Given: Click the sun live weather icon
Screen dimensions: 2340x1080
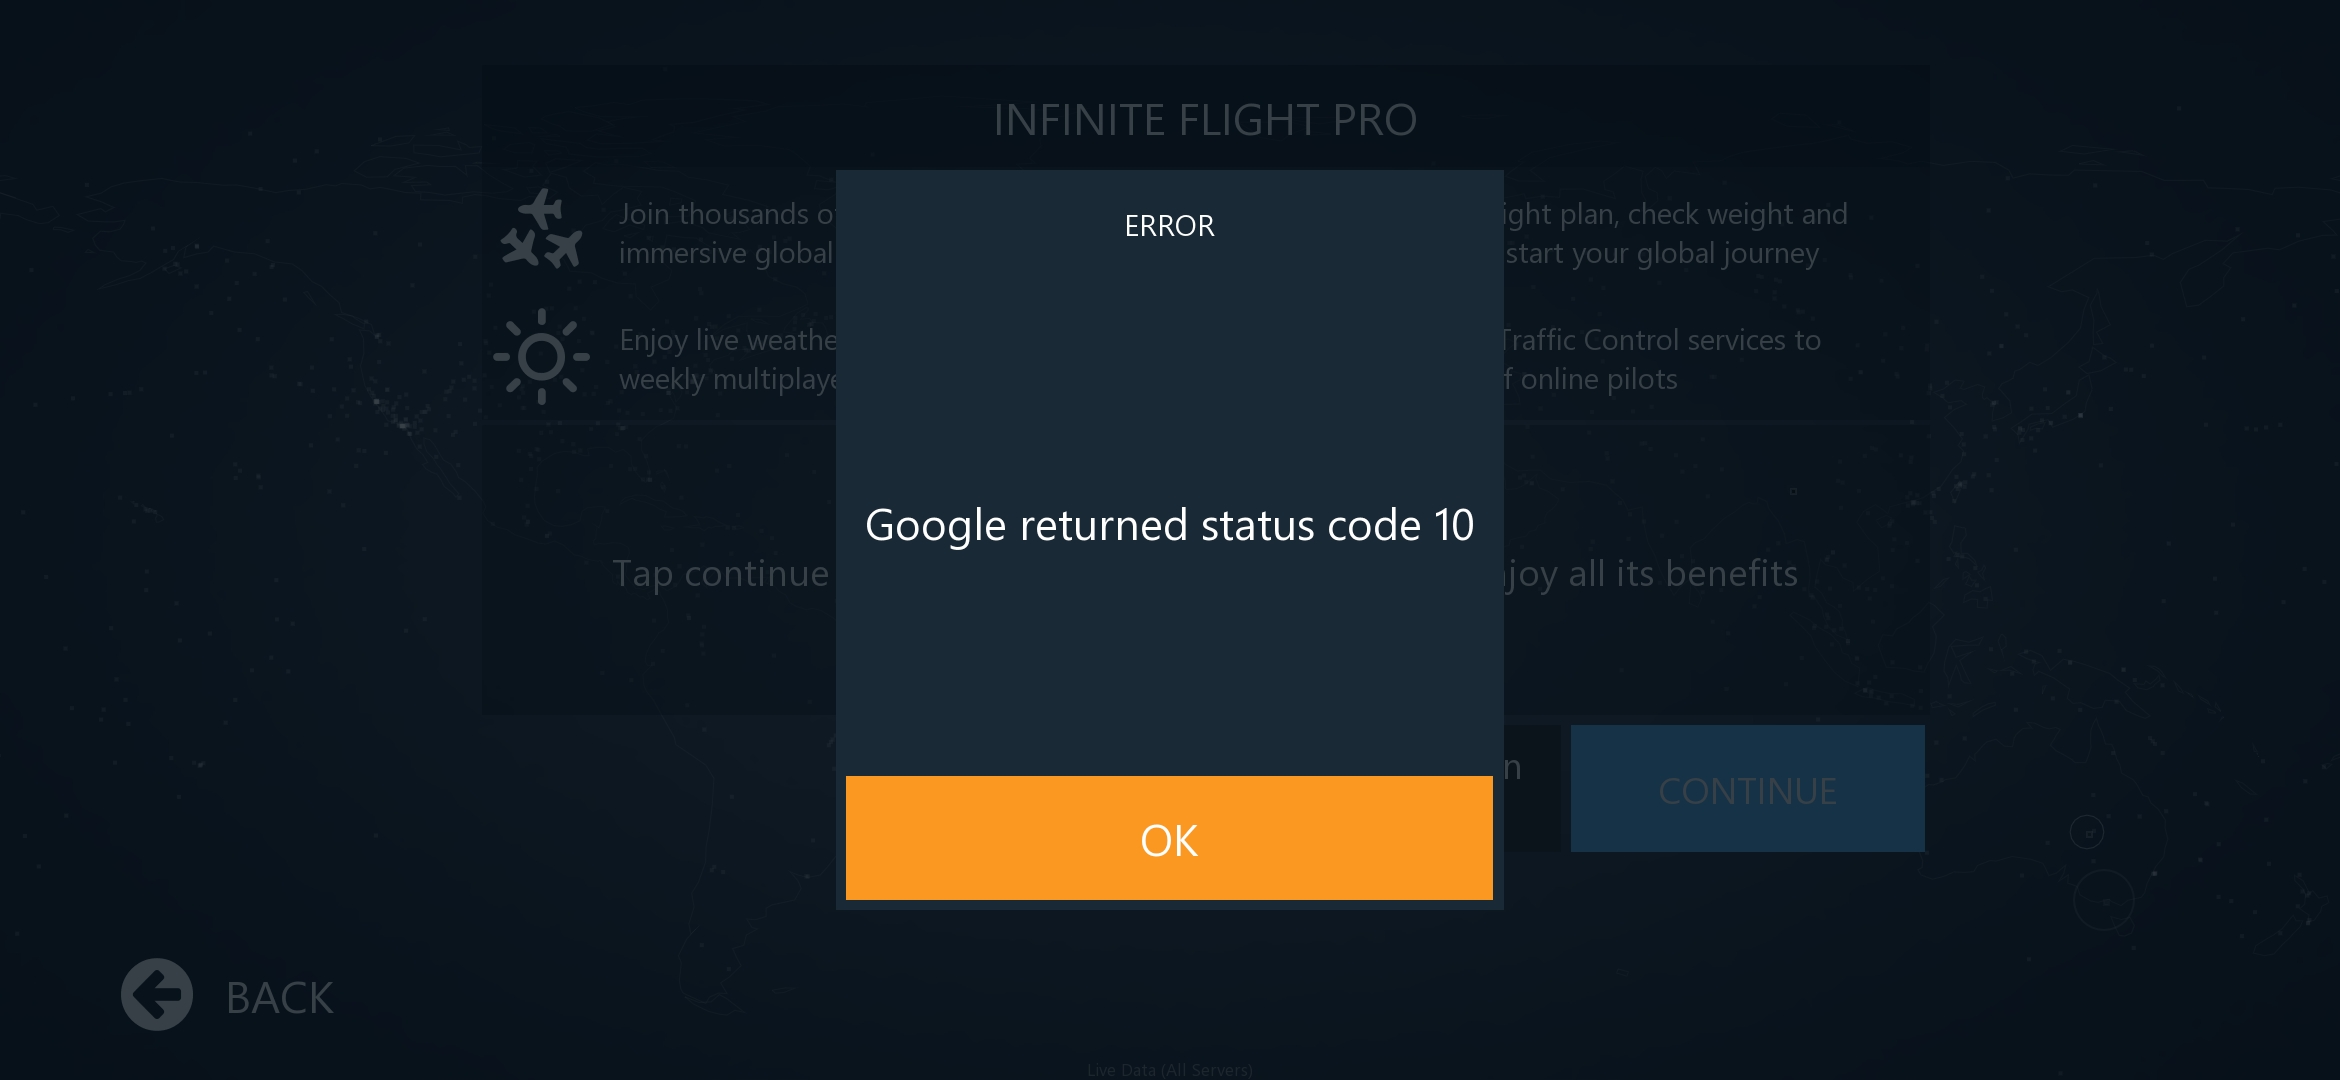Looking at the screenshot, I should (541, 357).
